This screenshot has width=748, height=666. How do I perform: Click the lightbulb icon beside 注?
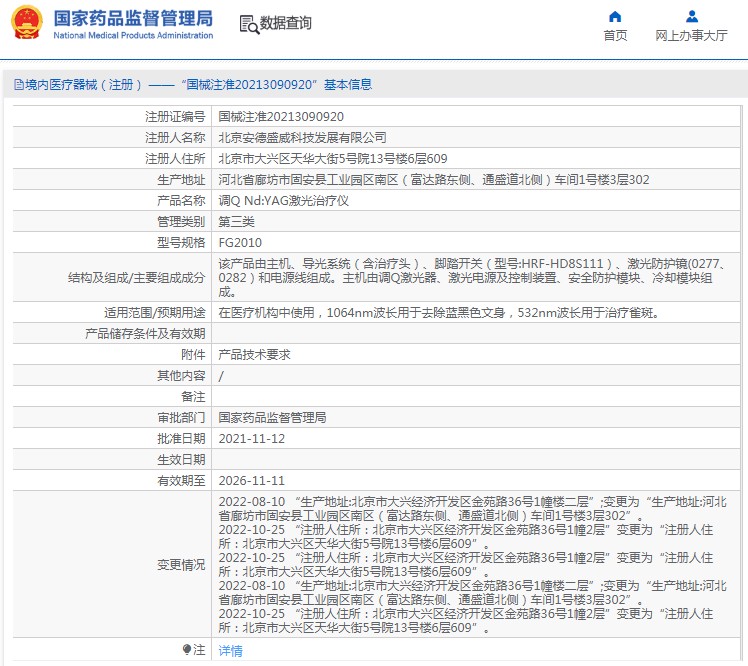pos(187,650)
